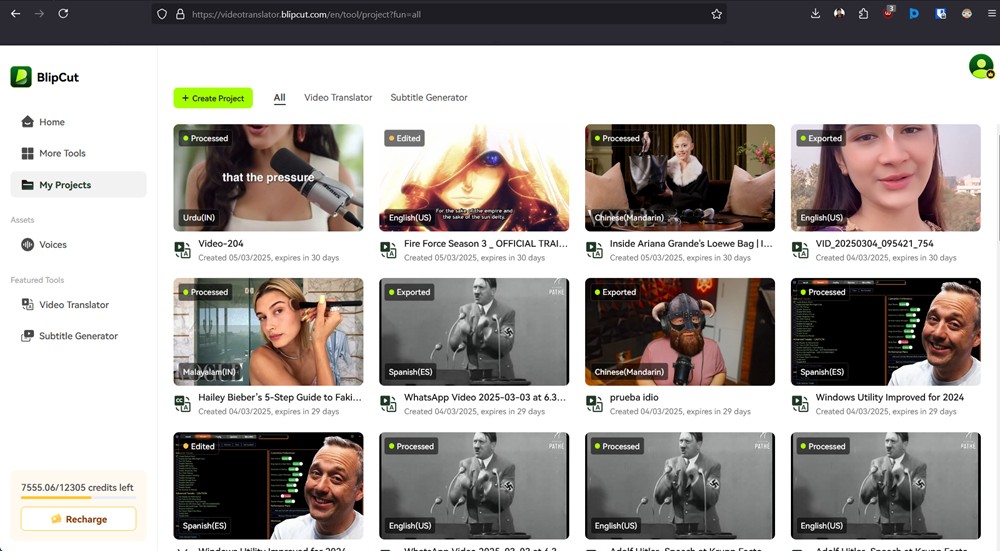This screenshot has width=1000, height=551.
Task: Click translator icon beside WhatsApp Video
Action: 388,404
